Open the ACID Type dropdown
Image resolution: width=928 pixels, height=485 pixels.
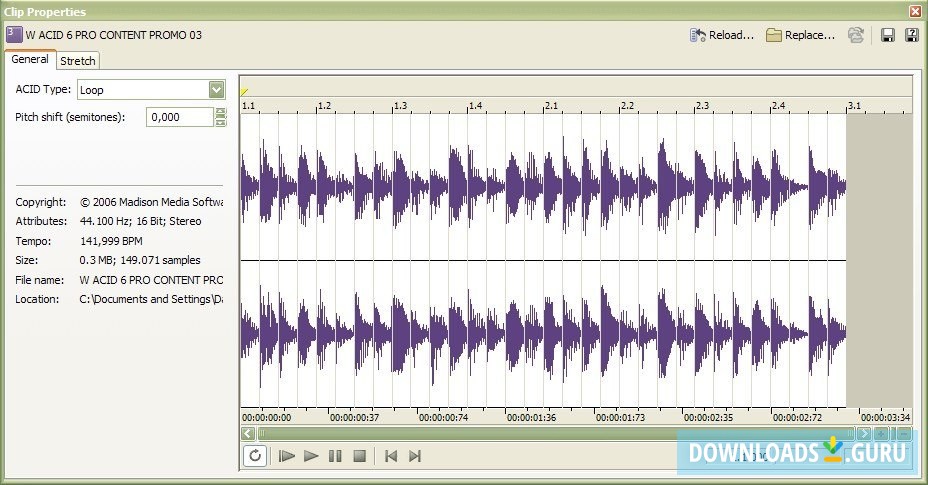point(217,90)
